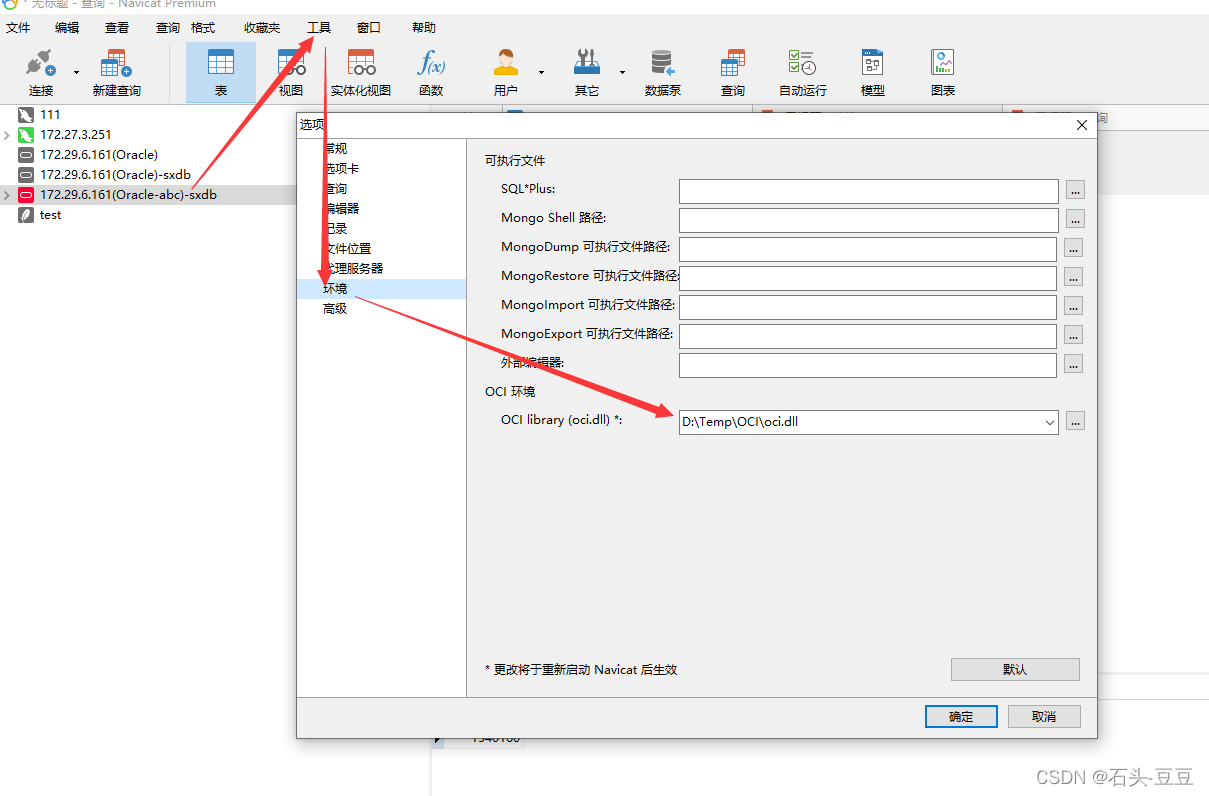Browse for SQL*Plus executable

pyautogui.click(x=1075, y=190)
